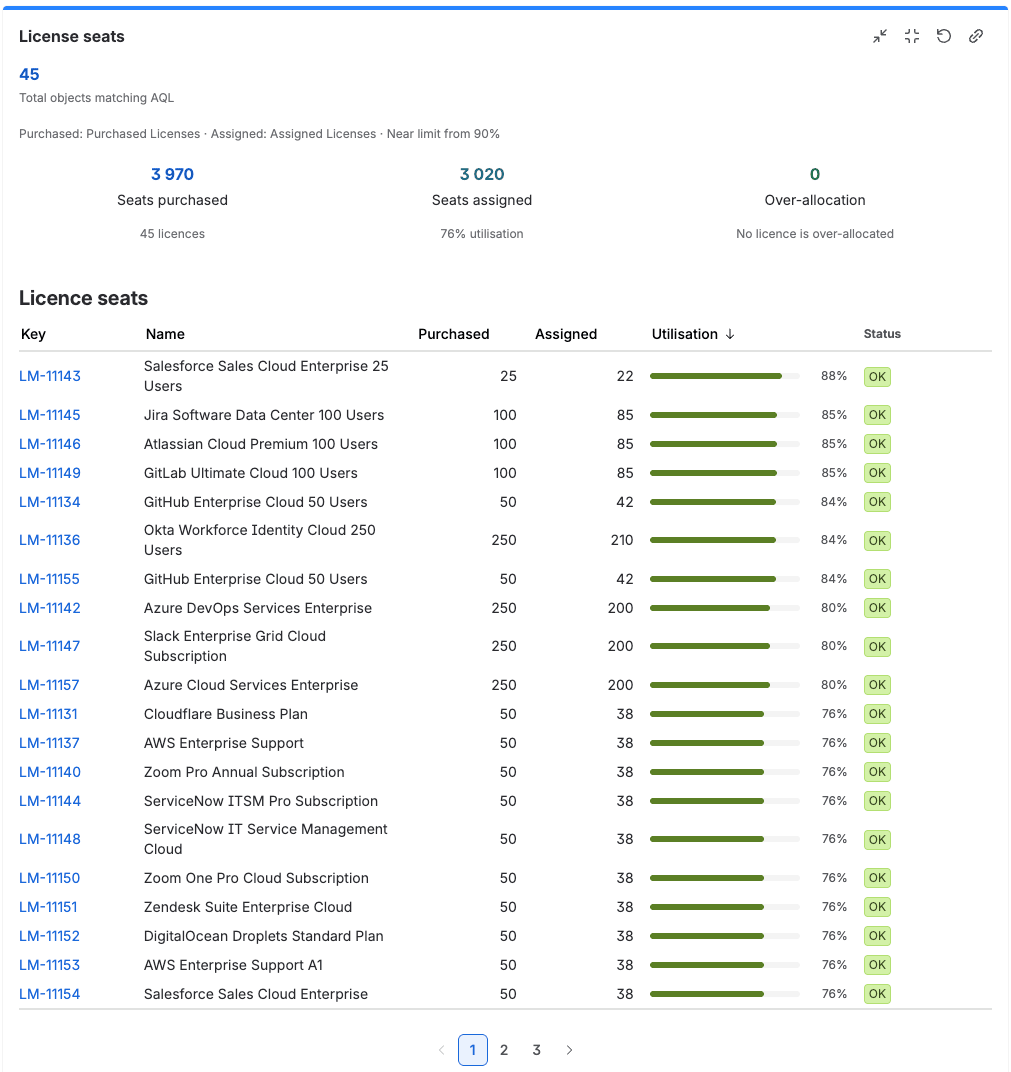1011x1072 pixels.
Task: Go to previous page arrow
Action: click(442, 1050)
